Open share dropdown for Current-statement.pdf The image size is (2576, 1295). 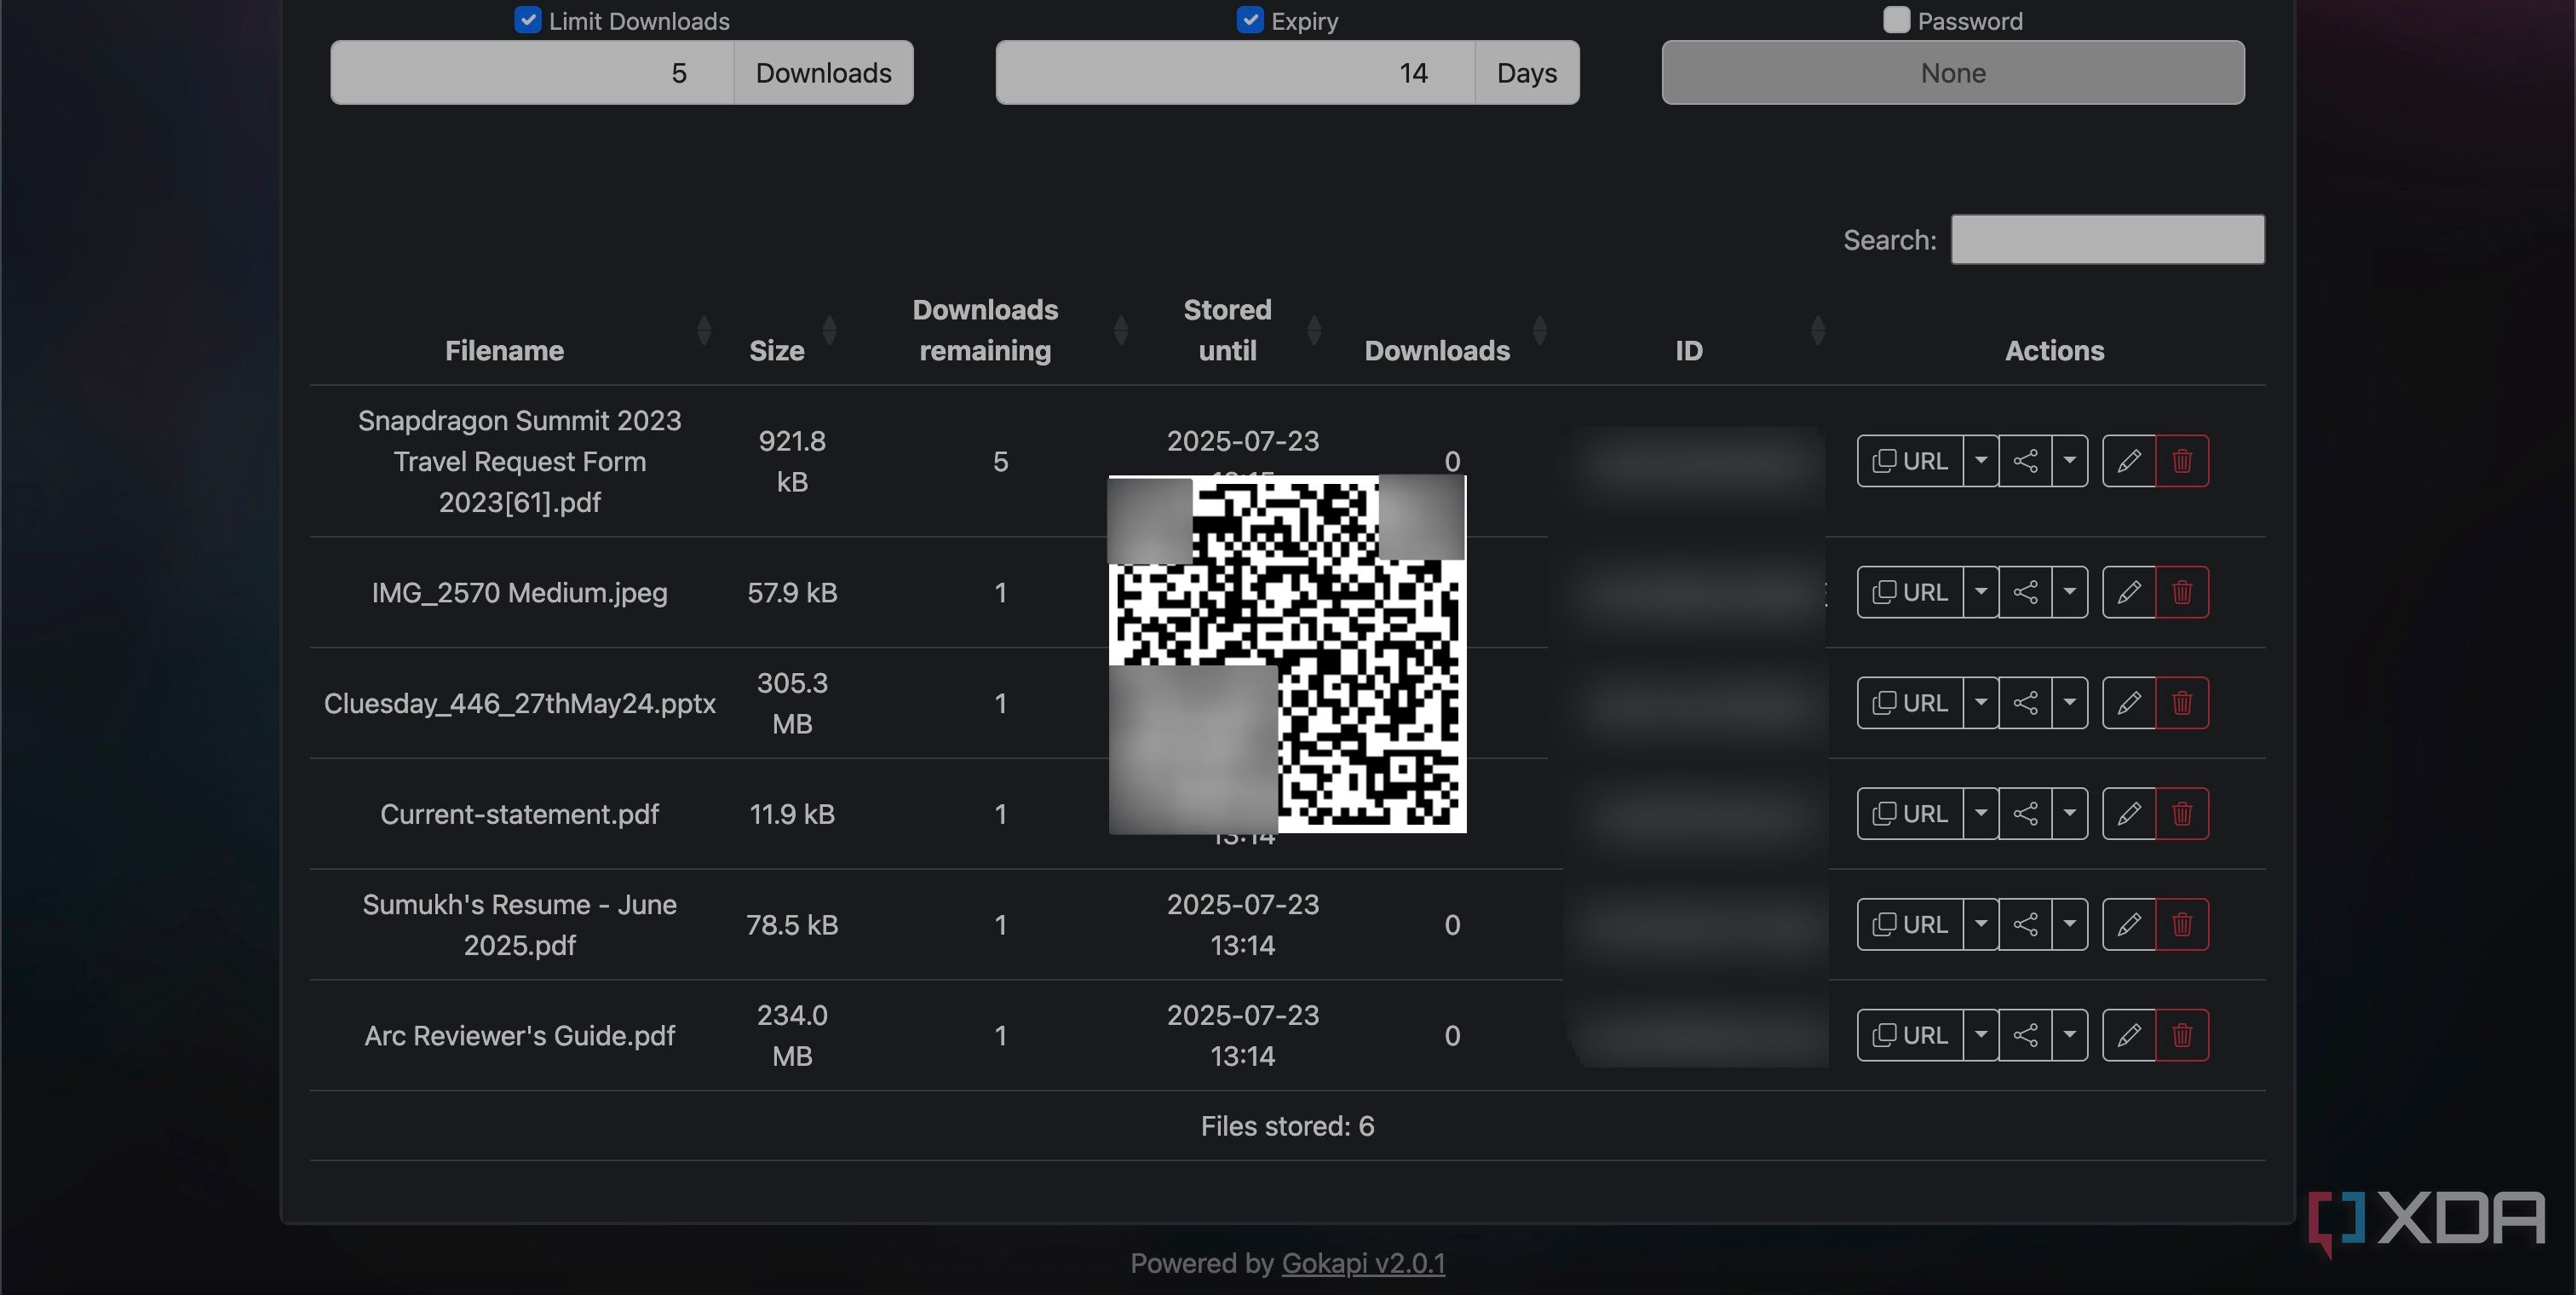pyautogui.click(x=2070, y=814)
